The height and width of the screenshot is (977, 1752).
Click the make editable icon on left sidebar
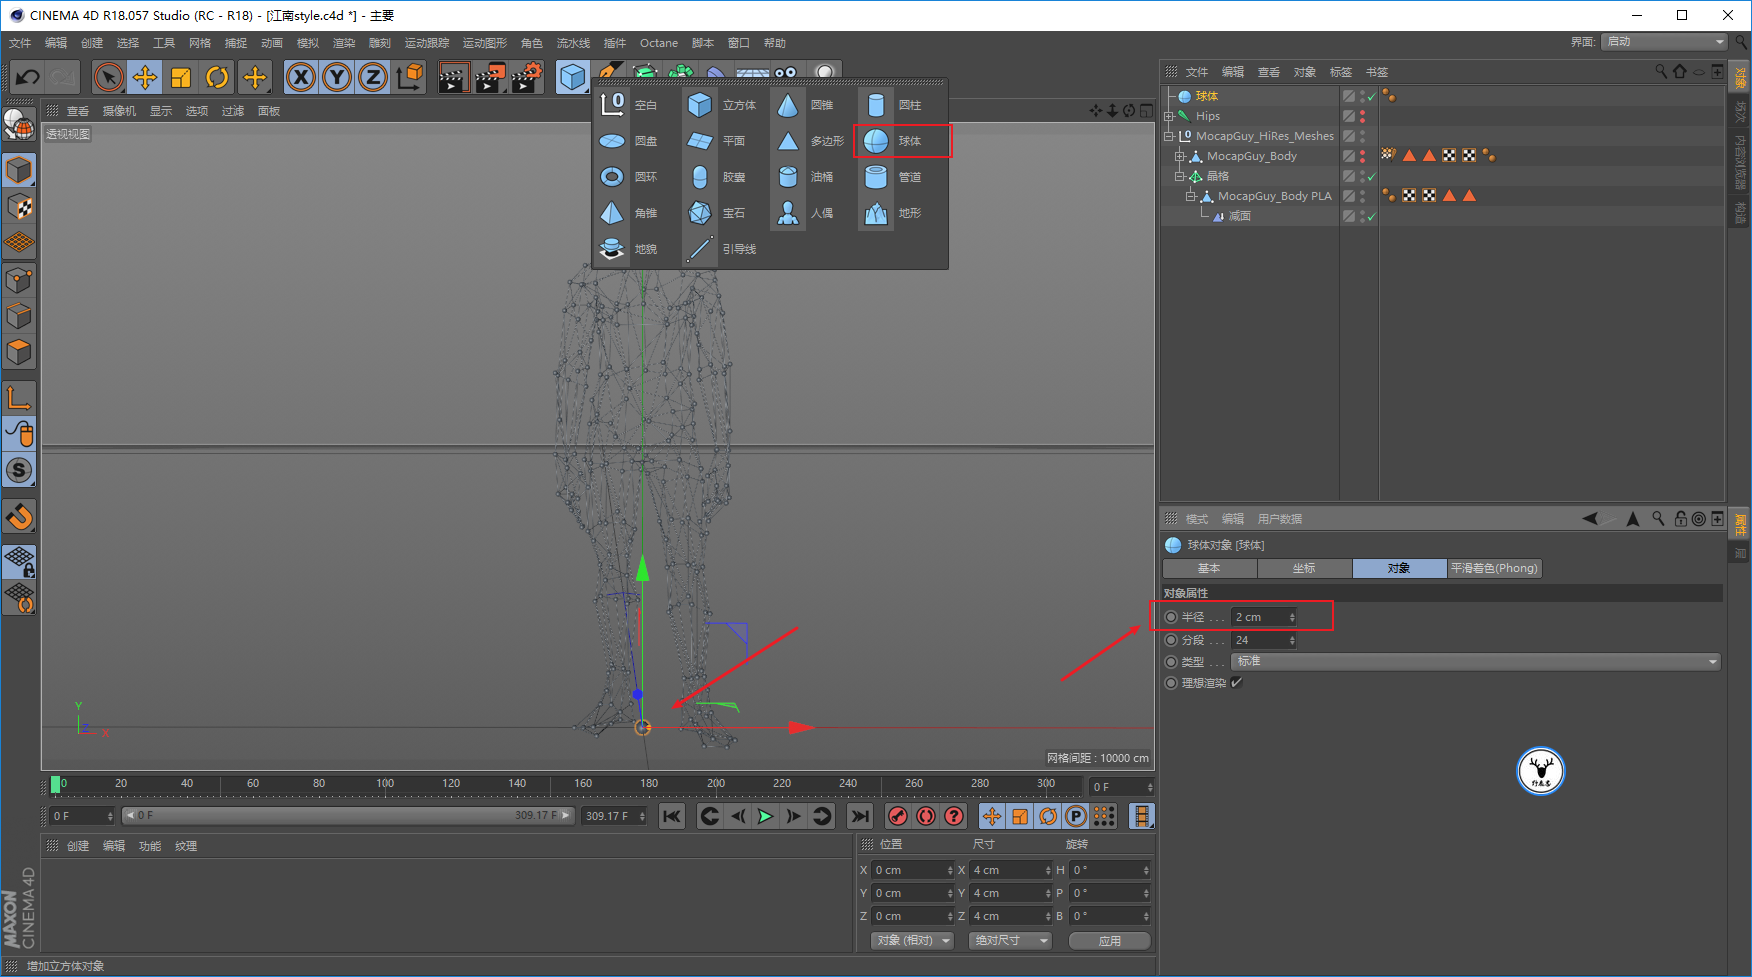(x=19, y=124)
